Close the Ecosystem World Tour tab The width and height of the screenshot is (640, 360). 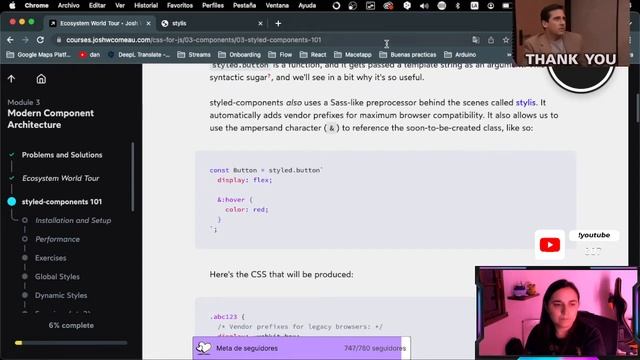(x=149, y=23)
